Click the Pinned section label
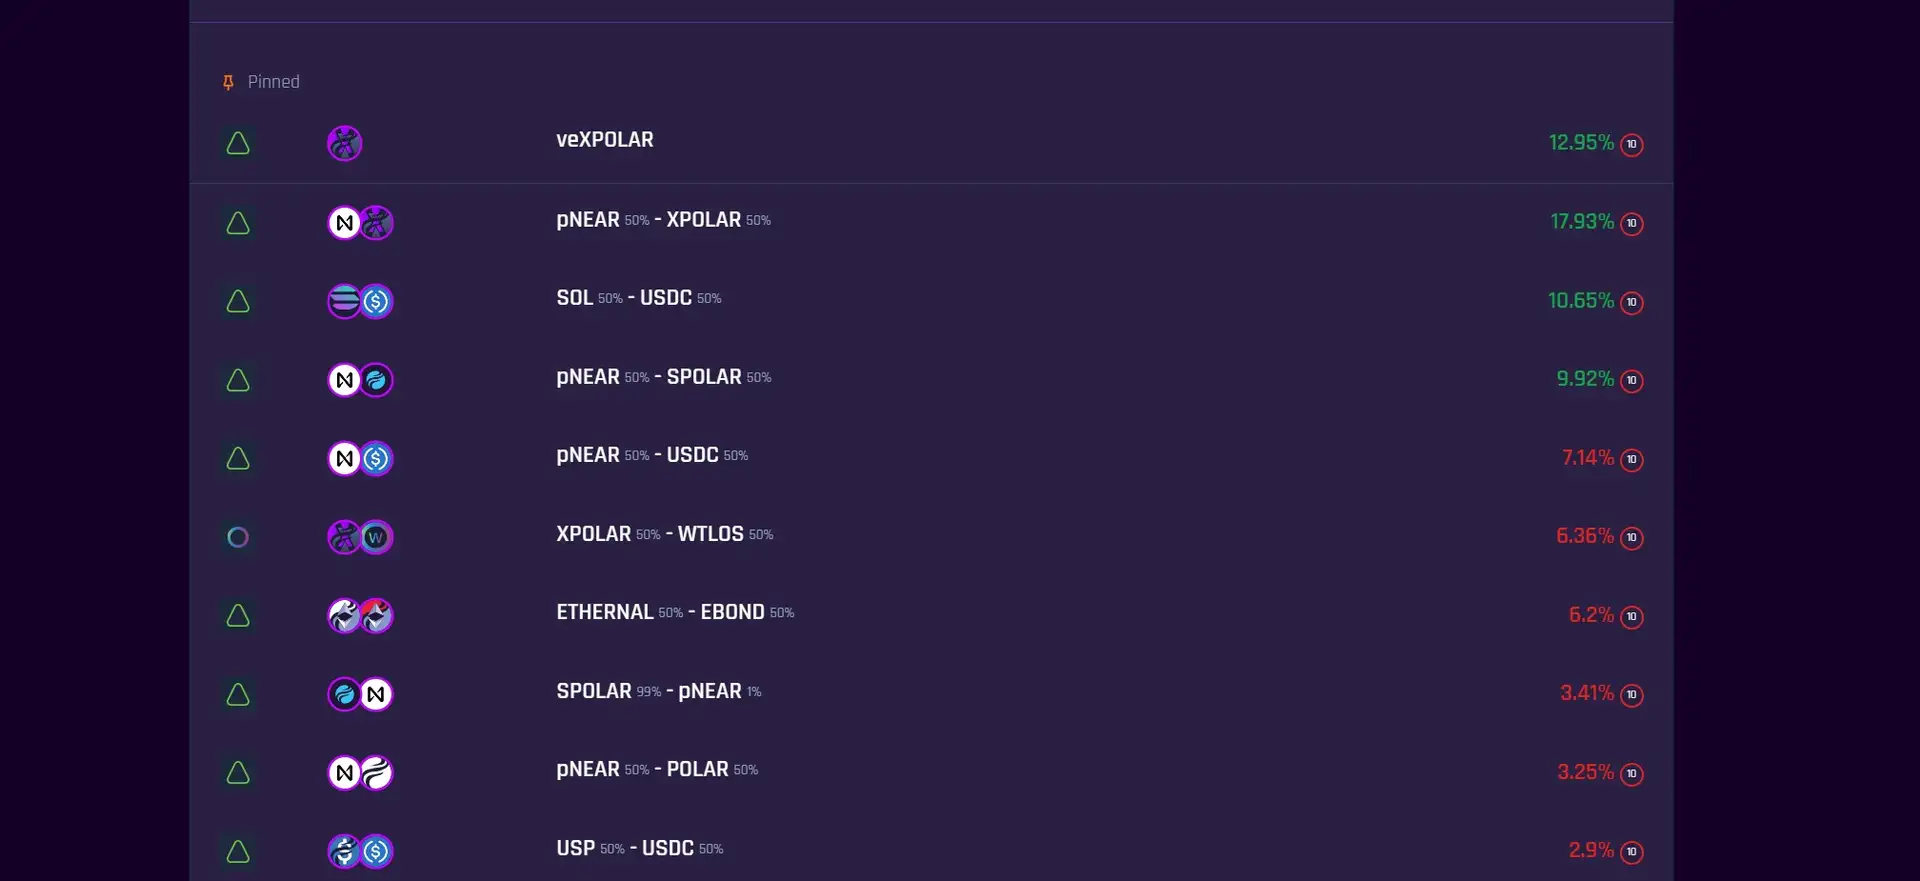The width and height of the screenshot is (1920, 881). pos(273,82)
